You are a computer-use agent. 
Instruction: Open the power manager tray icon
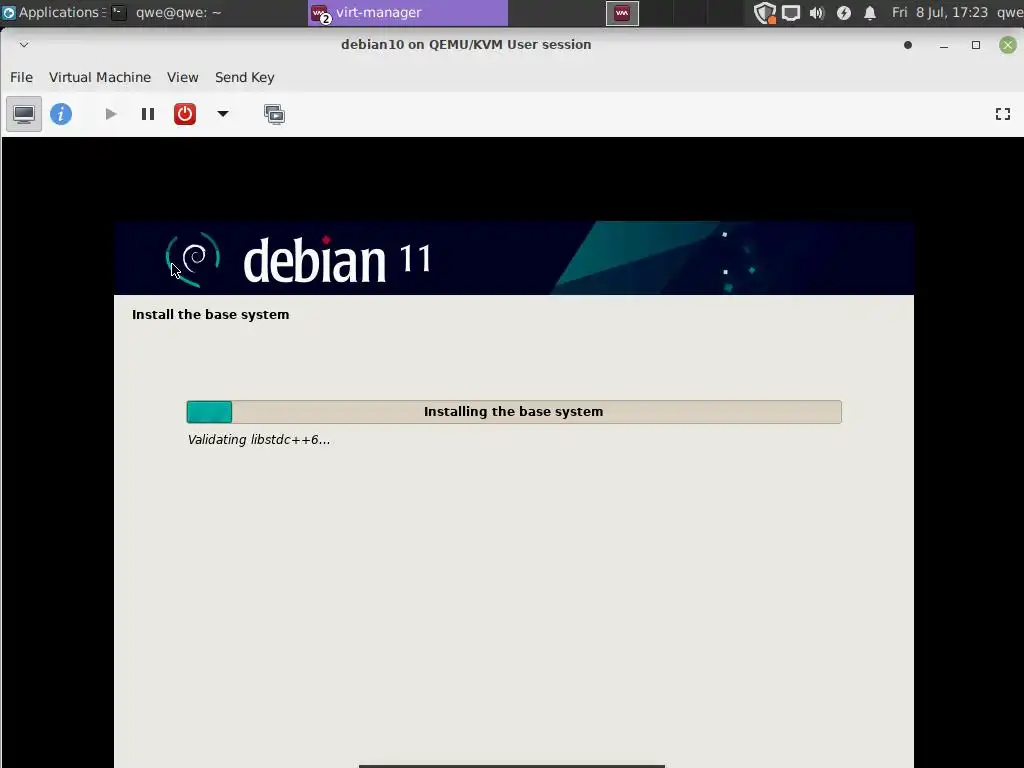pos(844,12)
